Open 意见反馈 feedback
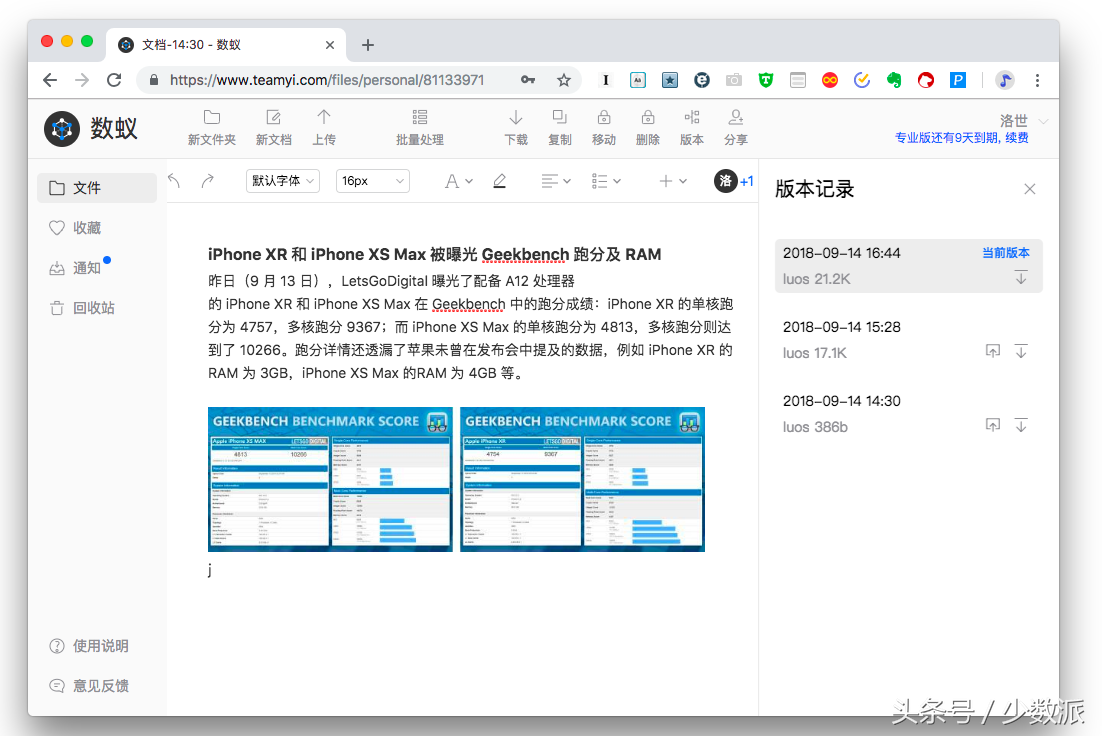This screenshot has height=736, width=1102. click(89, 686)
